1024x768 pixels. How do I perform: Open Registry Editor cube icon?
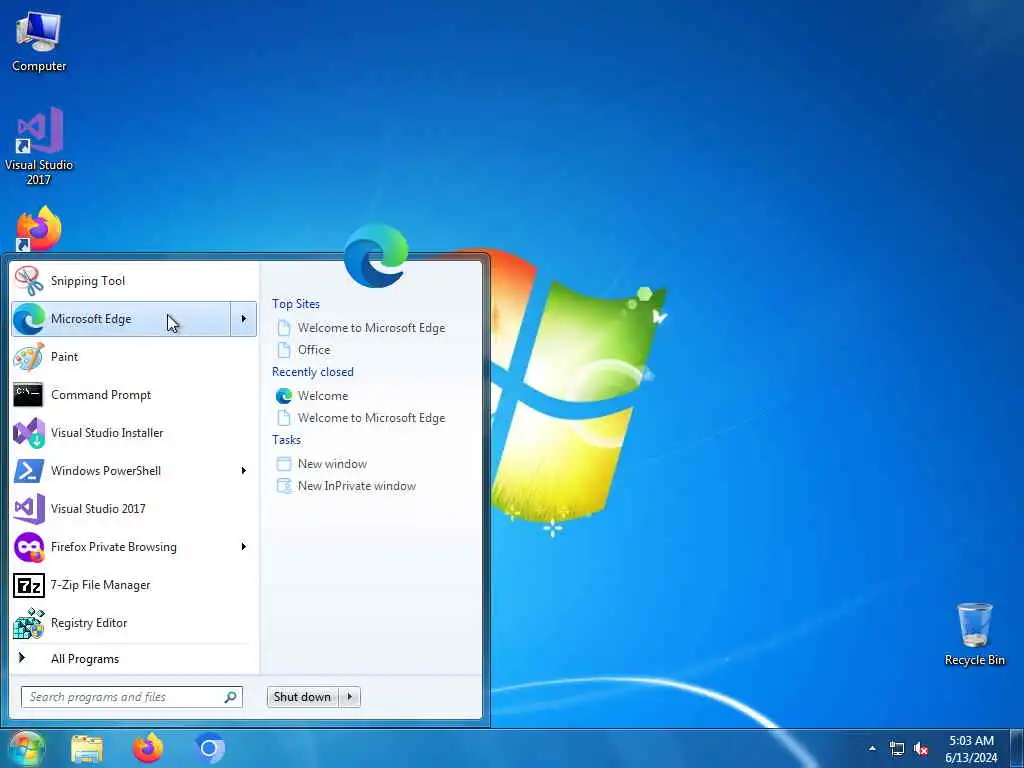click(29, 623)
